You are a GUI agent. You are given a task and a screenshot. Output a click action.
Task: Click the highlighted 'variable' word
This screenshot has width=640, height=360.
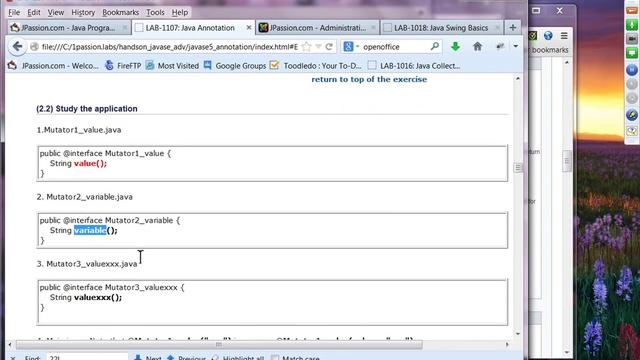coord(90,230)
